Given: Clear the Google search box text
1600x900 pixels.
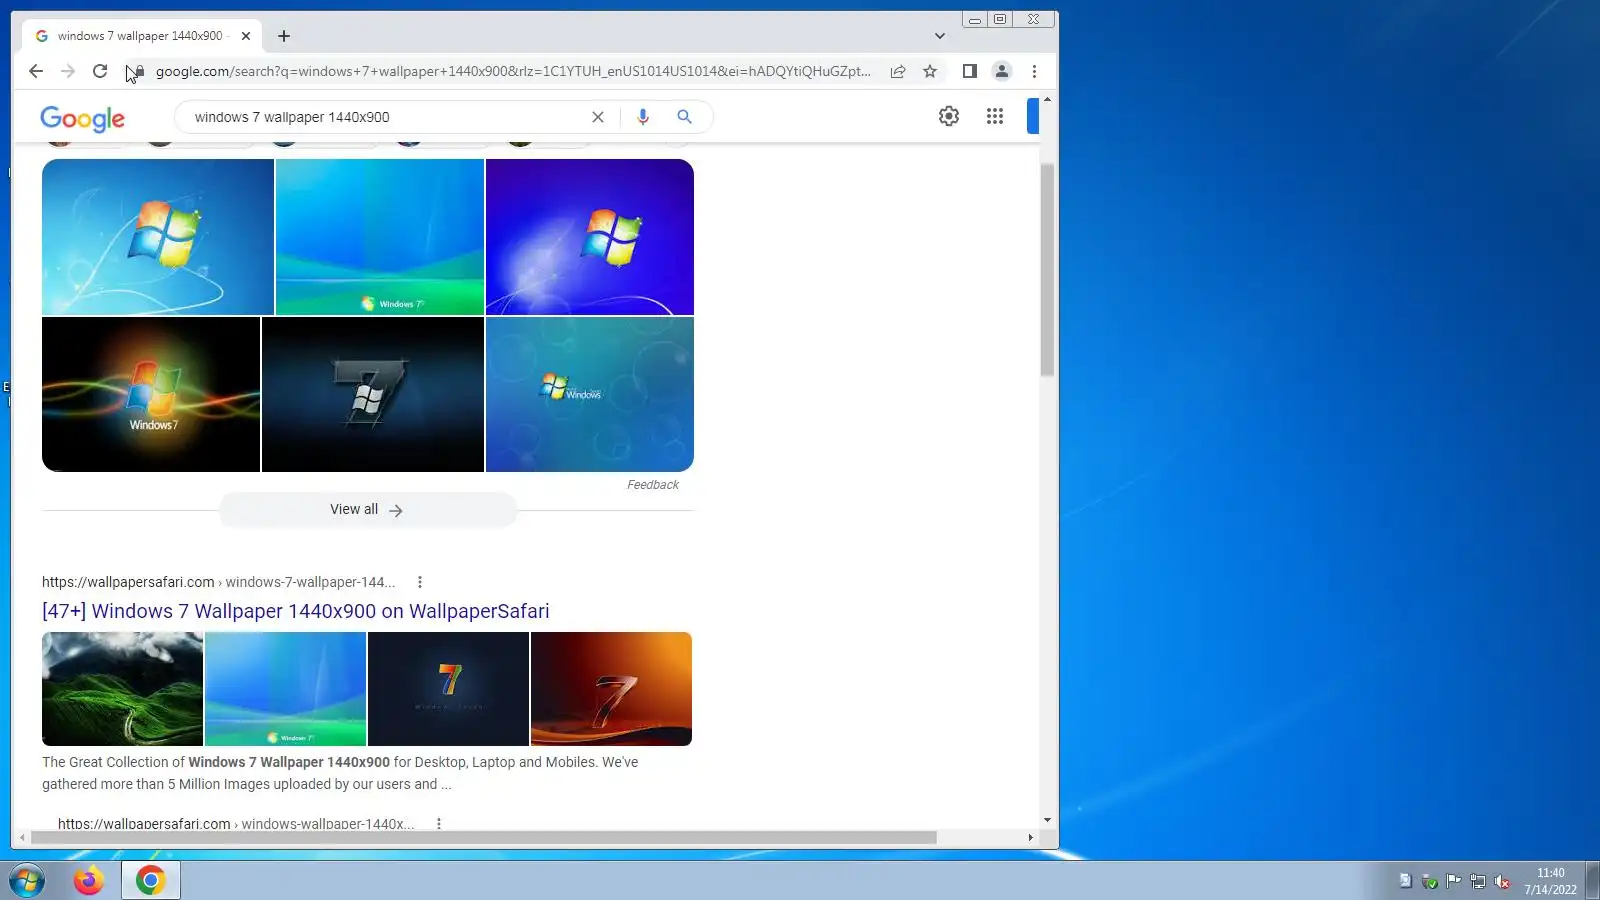Looking at the screenshot, I should pos(598,117).
